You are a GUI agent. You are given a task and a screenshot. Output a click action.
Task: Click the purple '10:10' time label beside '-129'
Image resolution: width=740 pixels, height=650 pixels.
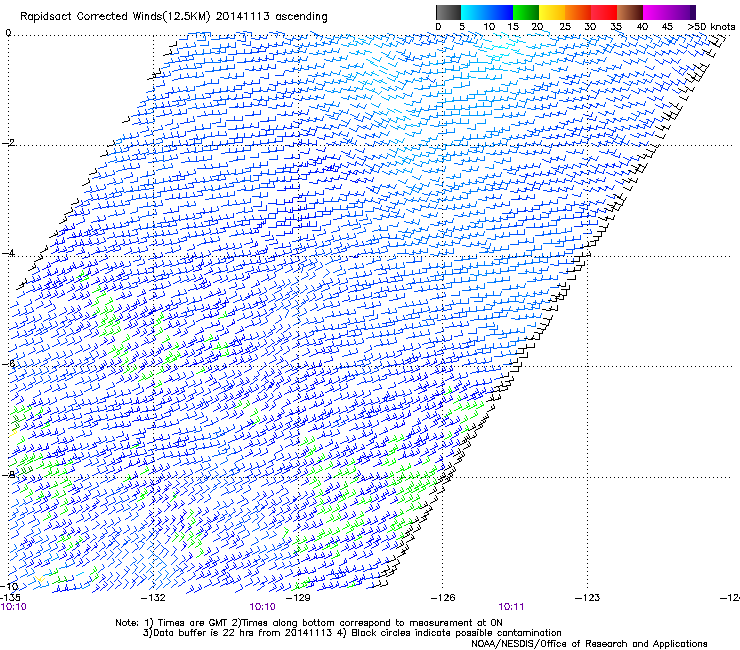tap(262, 607)
